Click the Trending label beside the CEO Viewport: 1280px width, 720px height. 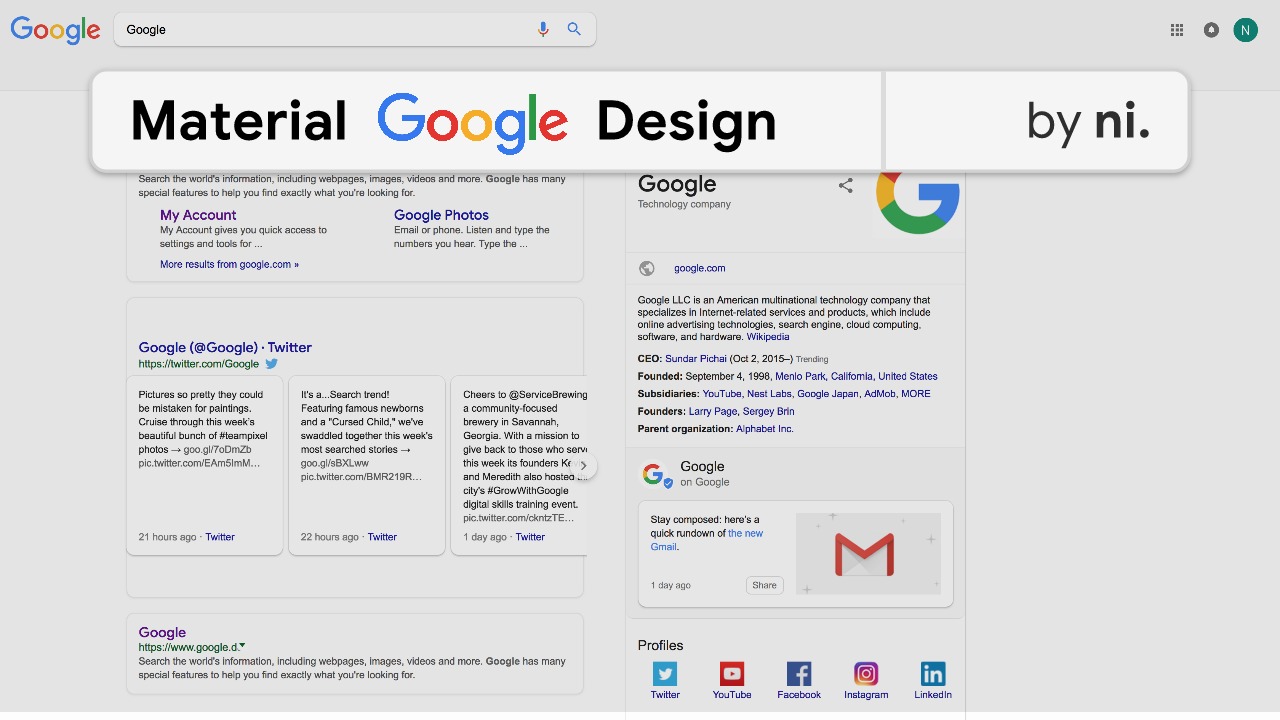point(812,359)
